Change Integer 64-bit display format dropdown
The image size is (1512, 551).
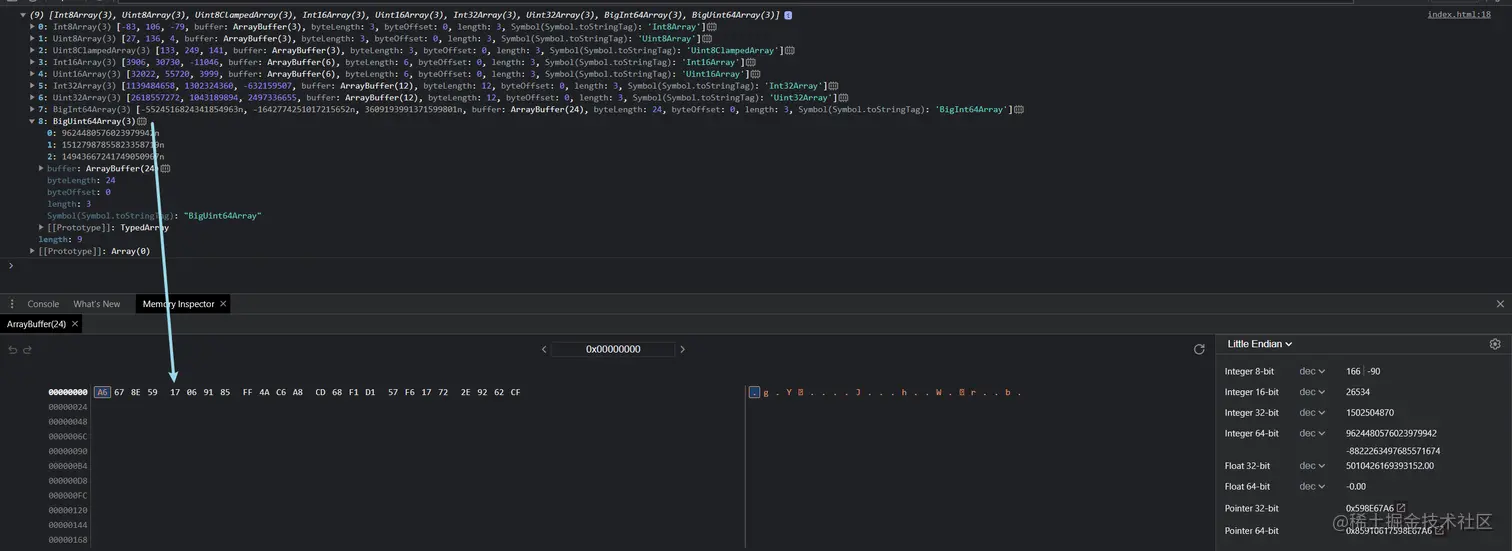pos(1312,434)
